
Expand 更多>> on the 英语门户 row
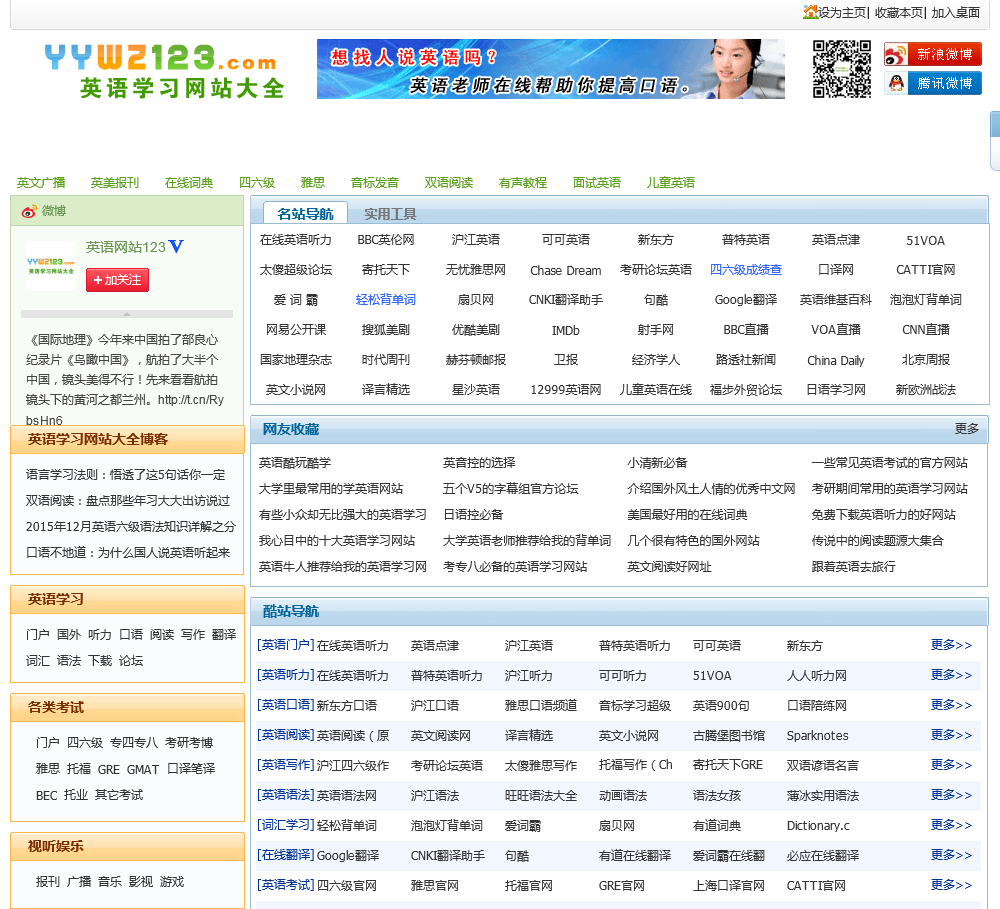tap(950, 645)
